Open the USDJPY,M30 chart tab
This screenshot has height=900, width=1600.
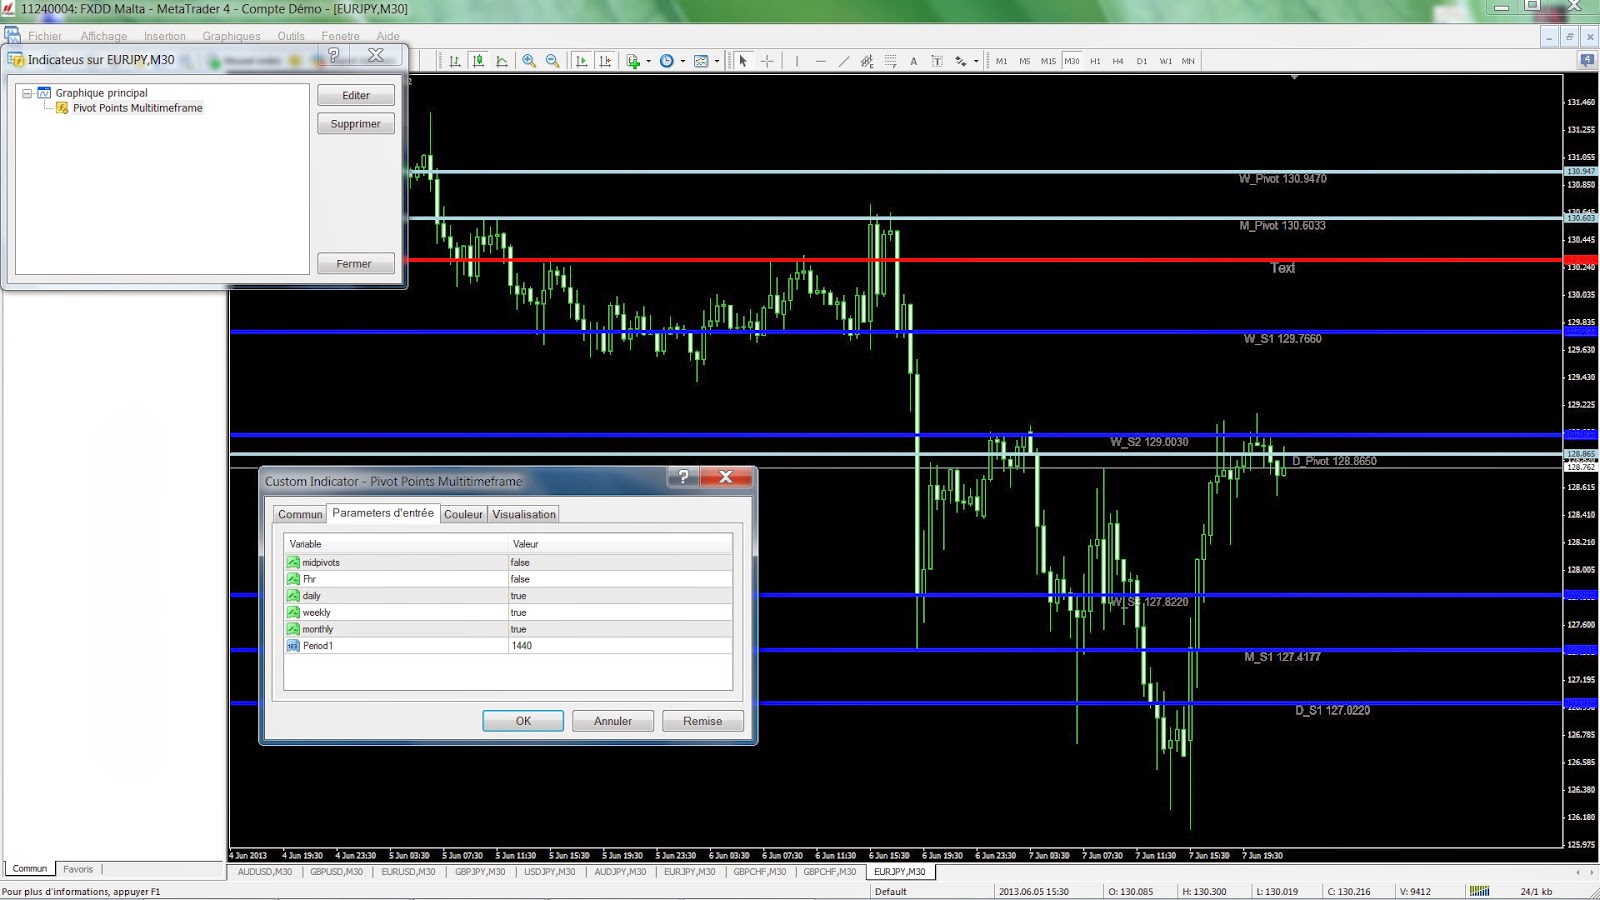(x=550, y=872)
